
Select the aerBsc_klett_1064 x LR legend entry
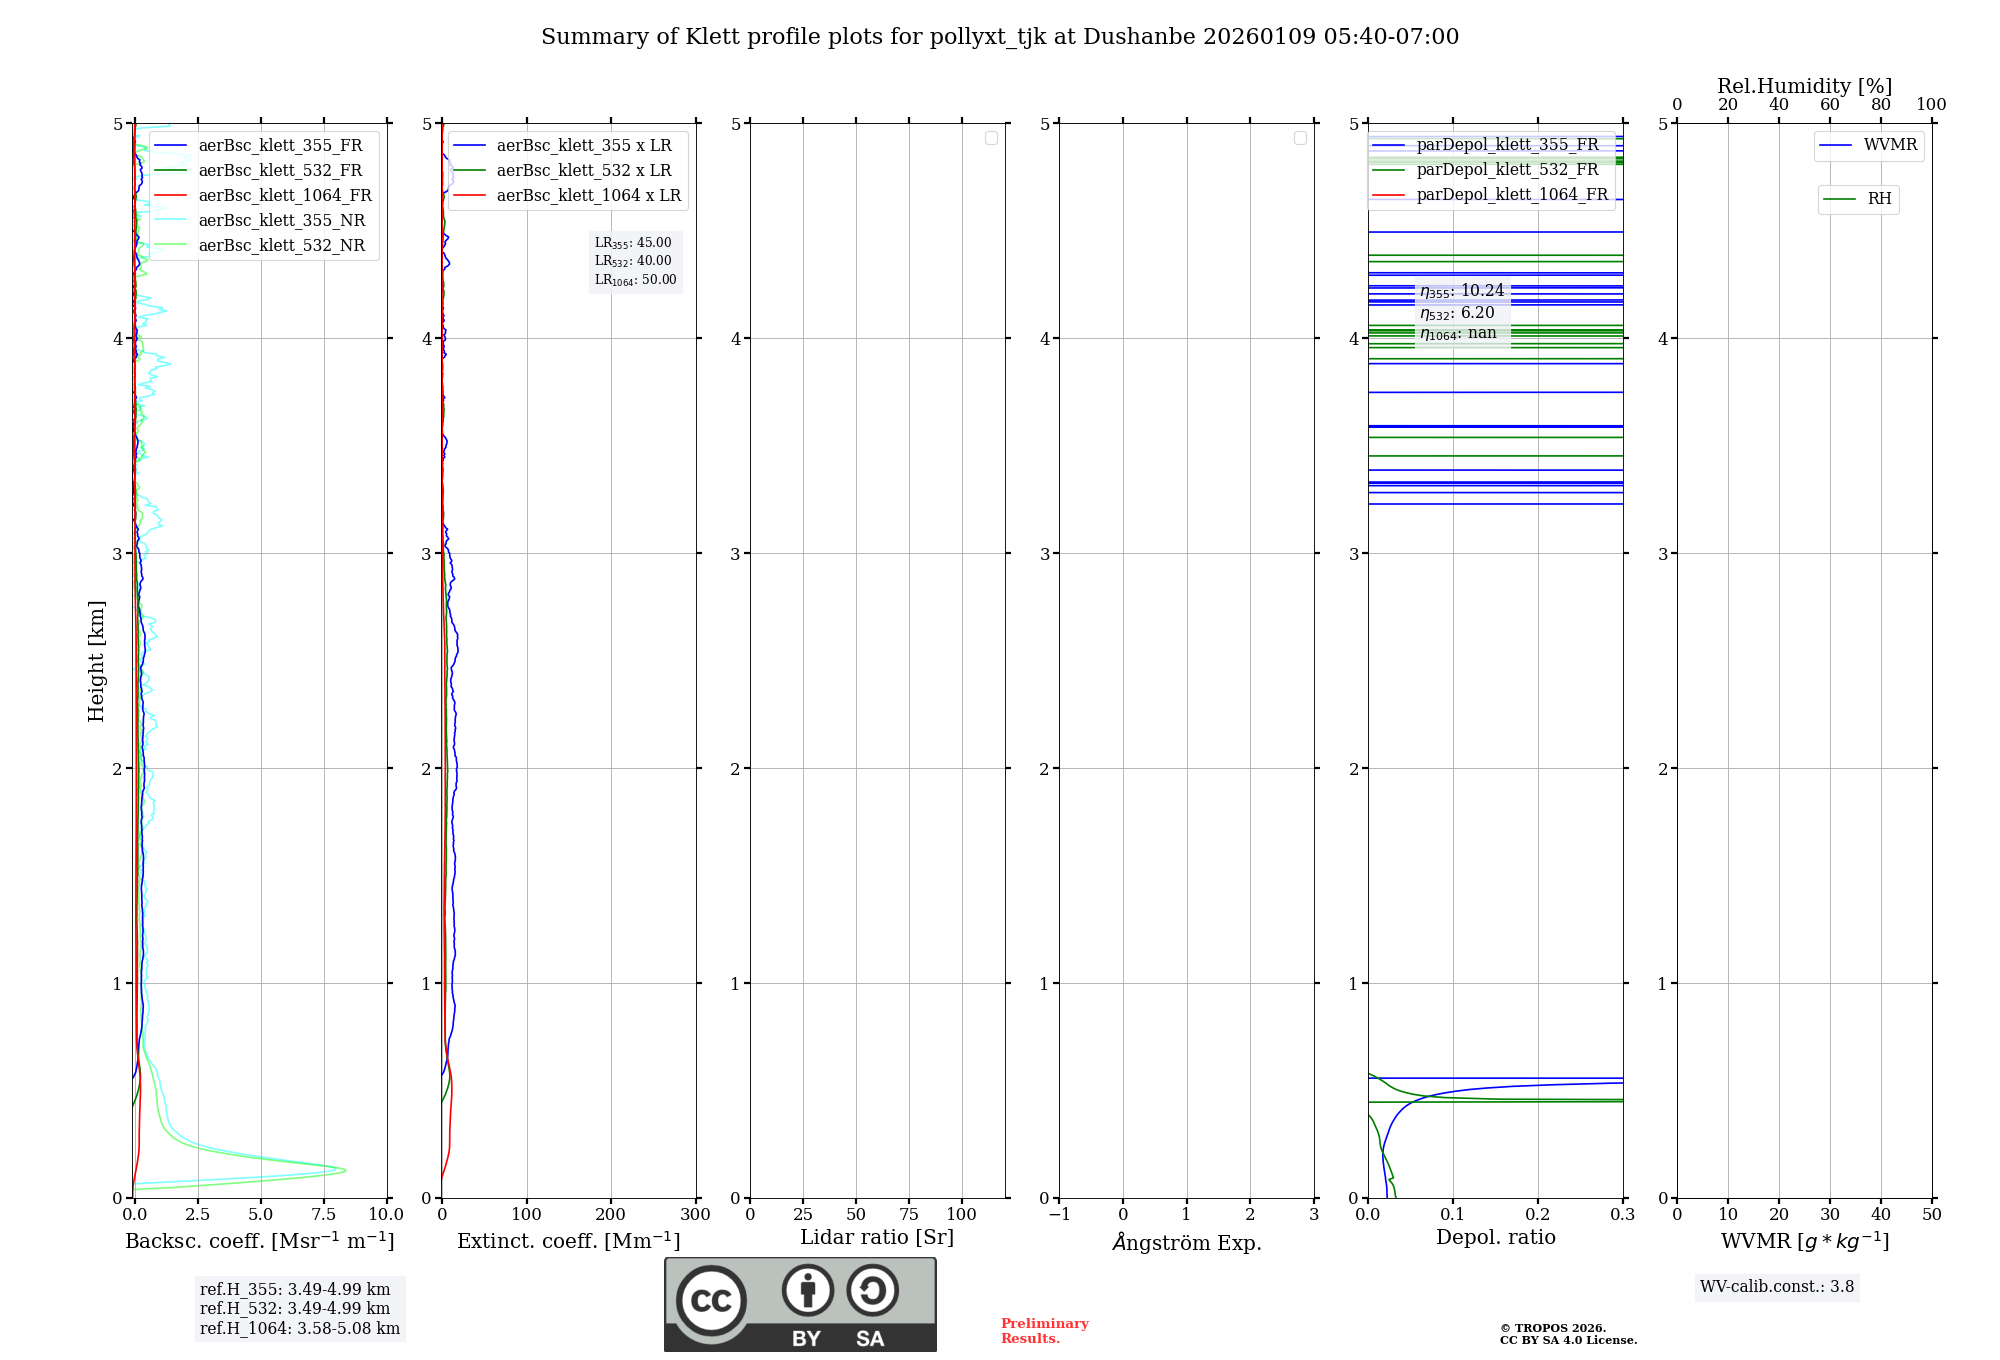588,196
